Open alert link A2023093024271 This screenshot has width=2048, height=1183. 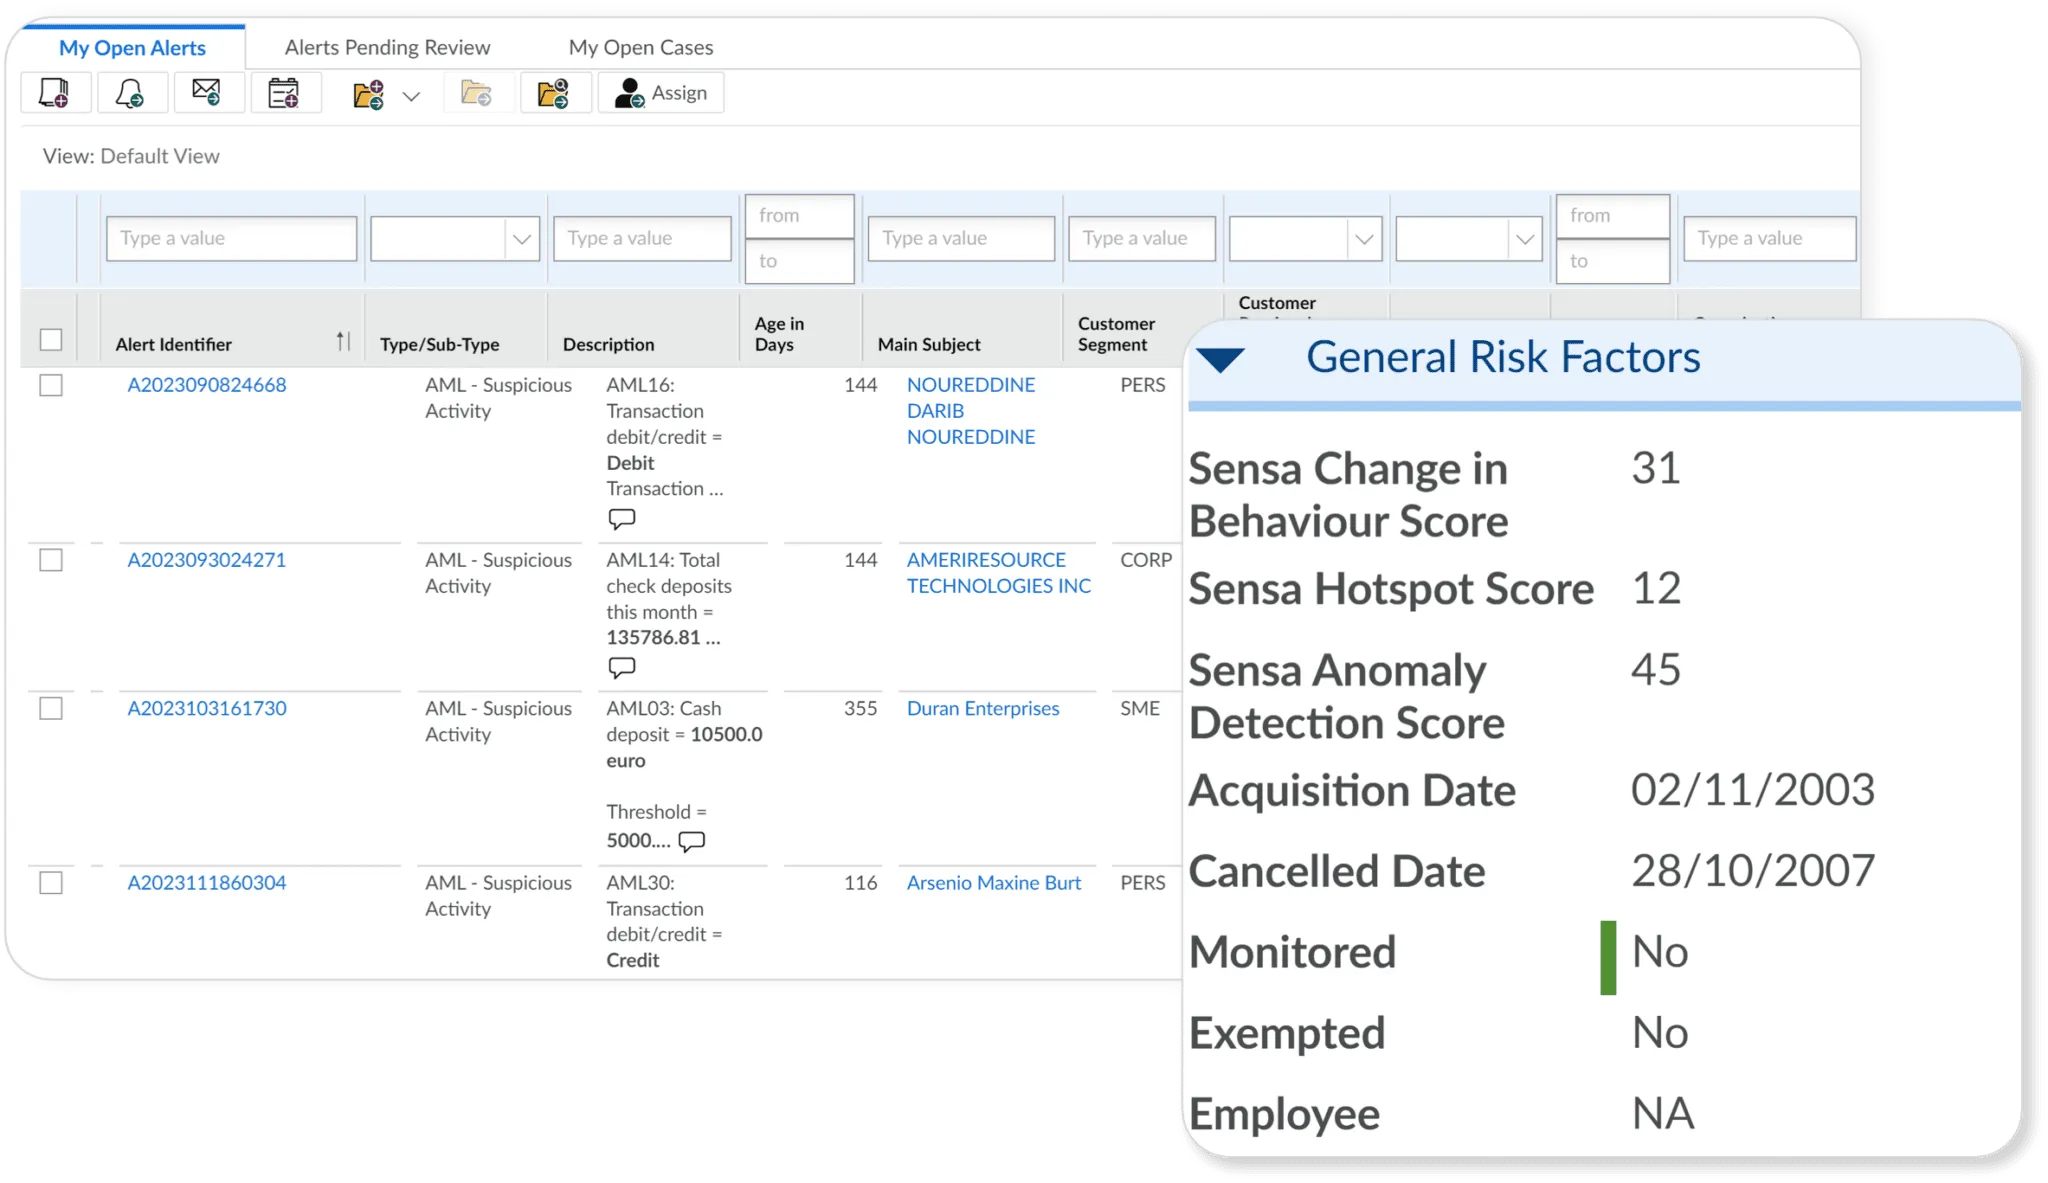(207, 560)
